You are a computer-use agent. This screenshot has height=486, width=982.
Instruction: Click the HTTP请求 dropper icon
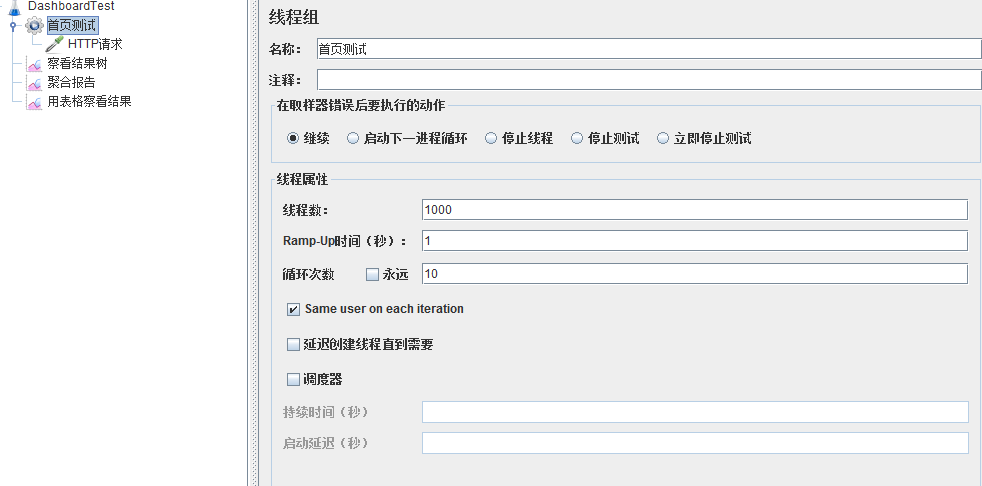[x=54, y=44]
